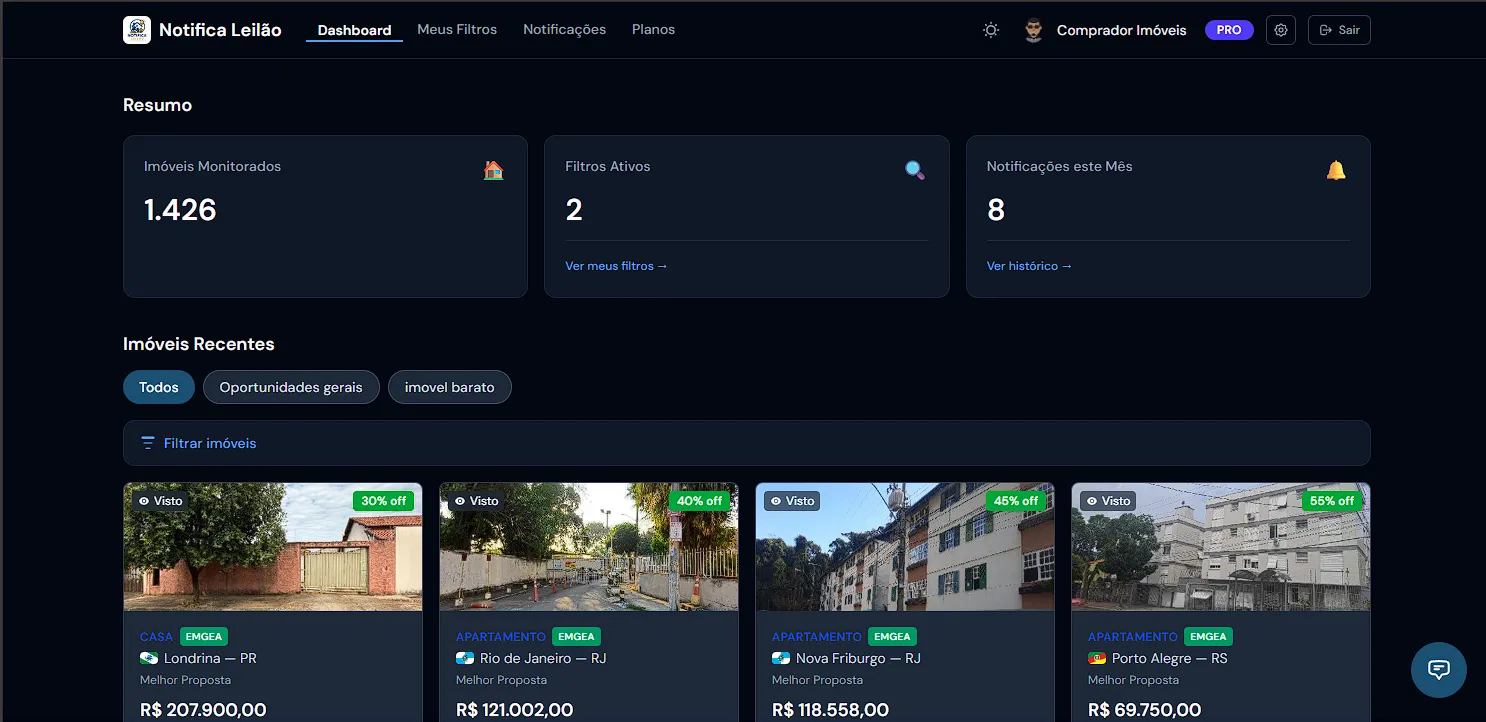Screen dimensions: 1486x722
Task: Click the Imóveis Recentes heading
Action: point(199,344)
